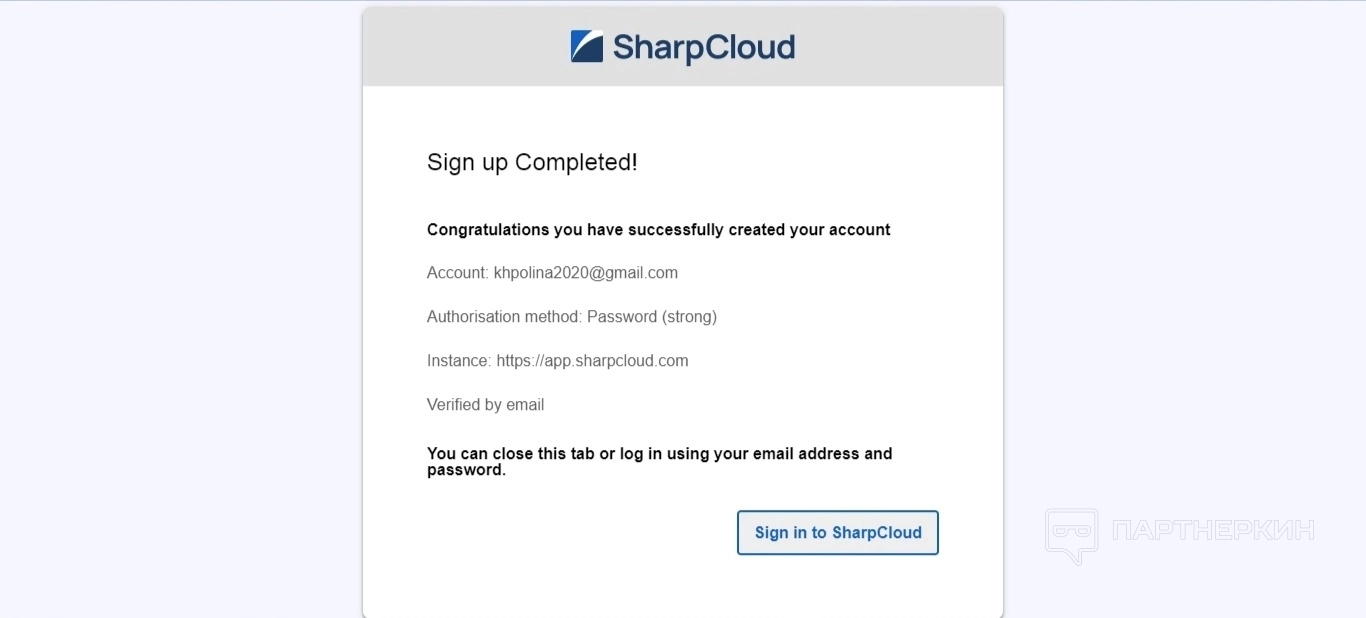Screen dimensions: 1366x618
Task: Click the SharpCloud wordmark text
Action: point(703,47)
